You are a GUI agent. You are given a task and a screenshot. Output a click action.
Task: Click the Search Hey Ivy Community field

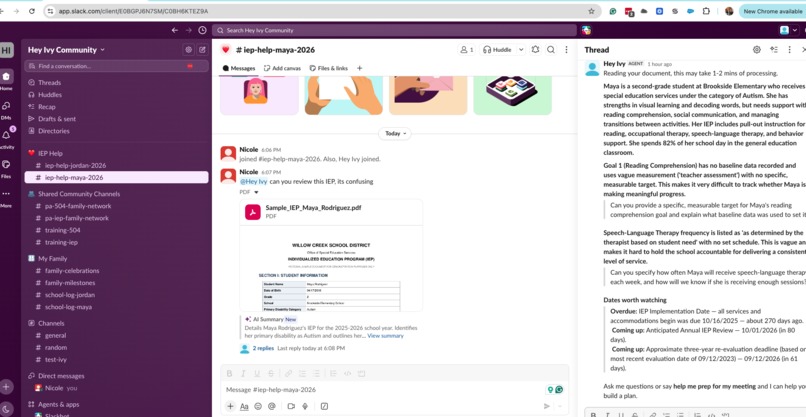(x=394, y=30)
